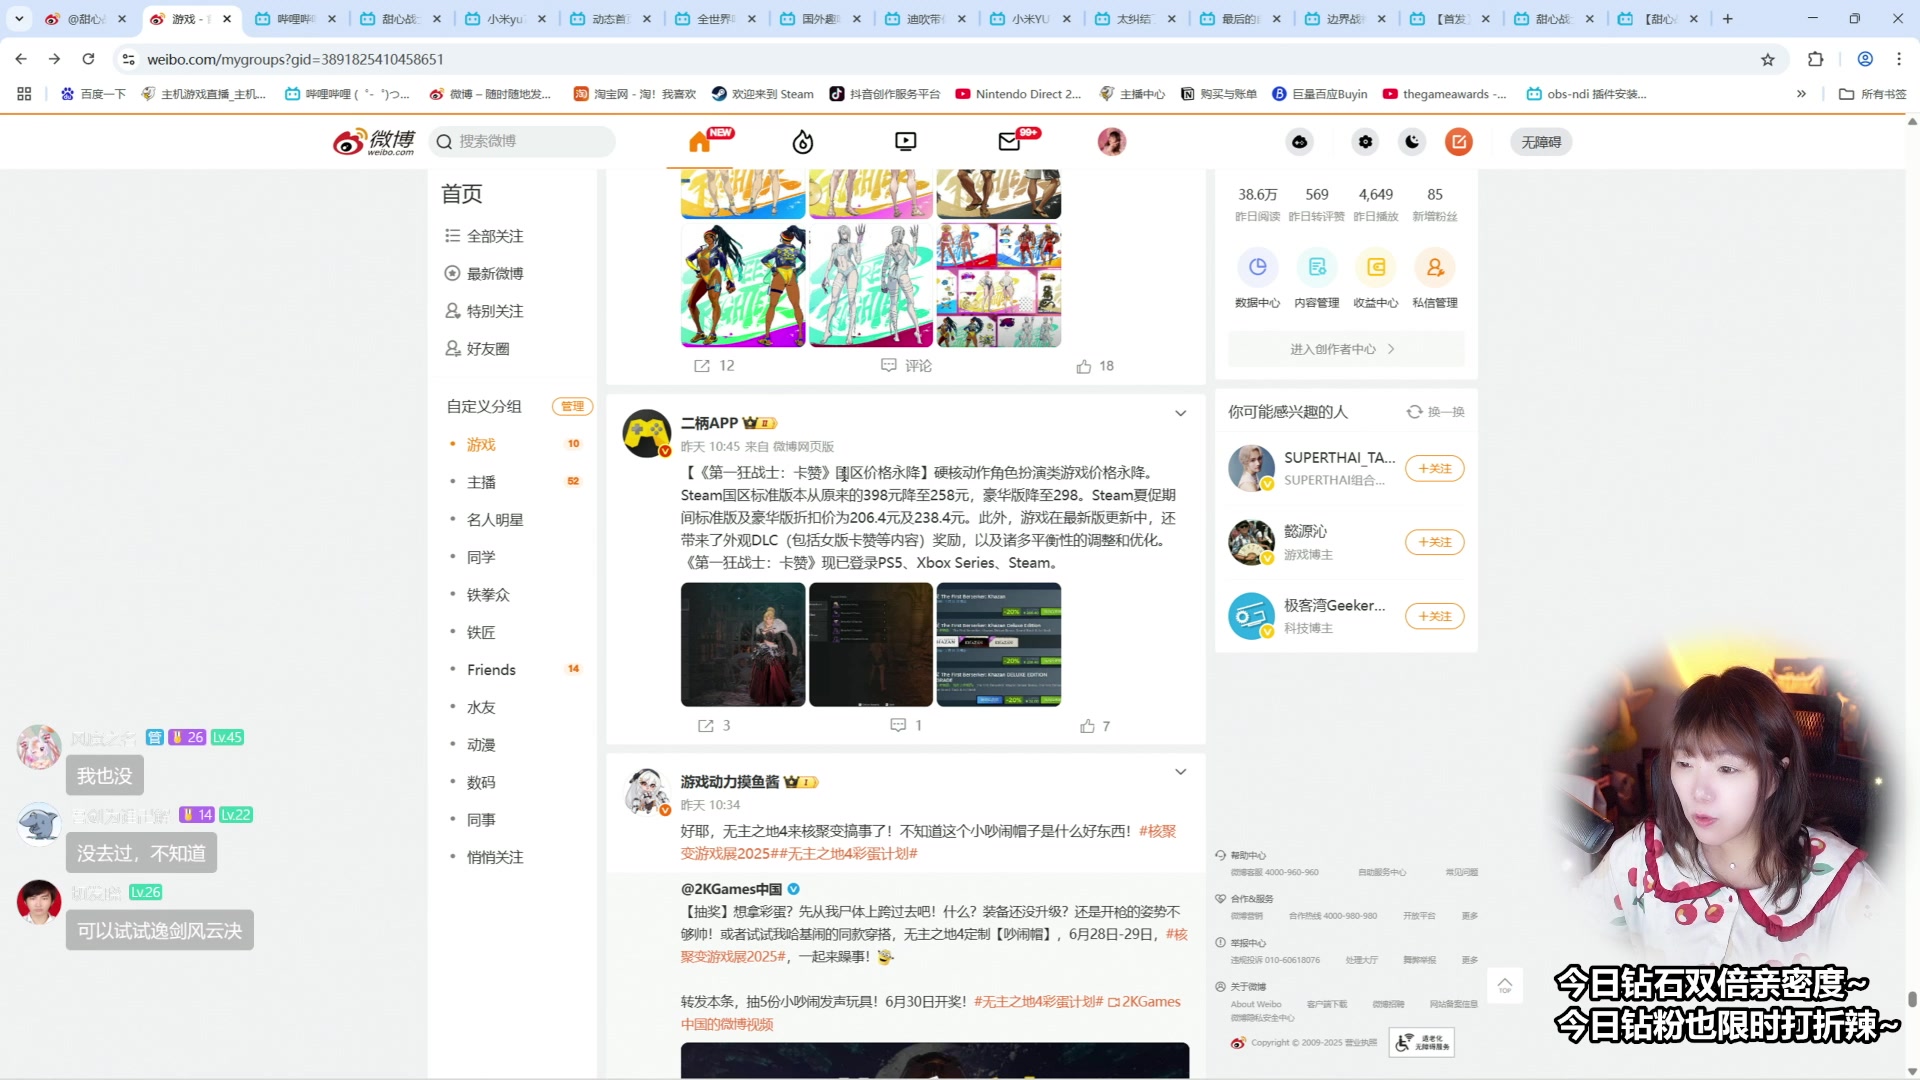1920x1080 pixels.
Task: Click back-to-top TOP button
Action: click(x=1505, y=986)
